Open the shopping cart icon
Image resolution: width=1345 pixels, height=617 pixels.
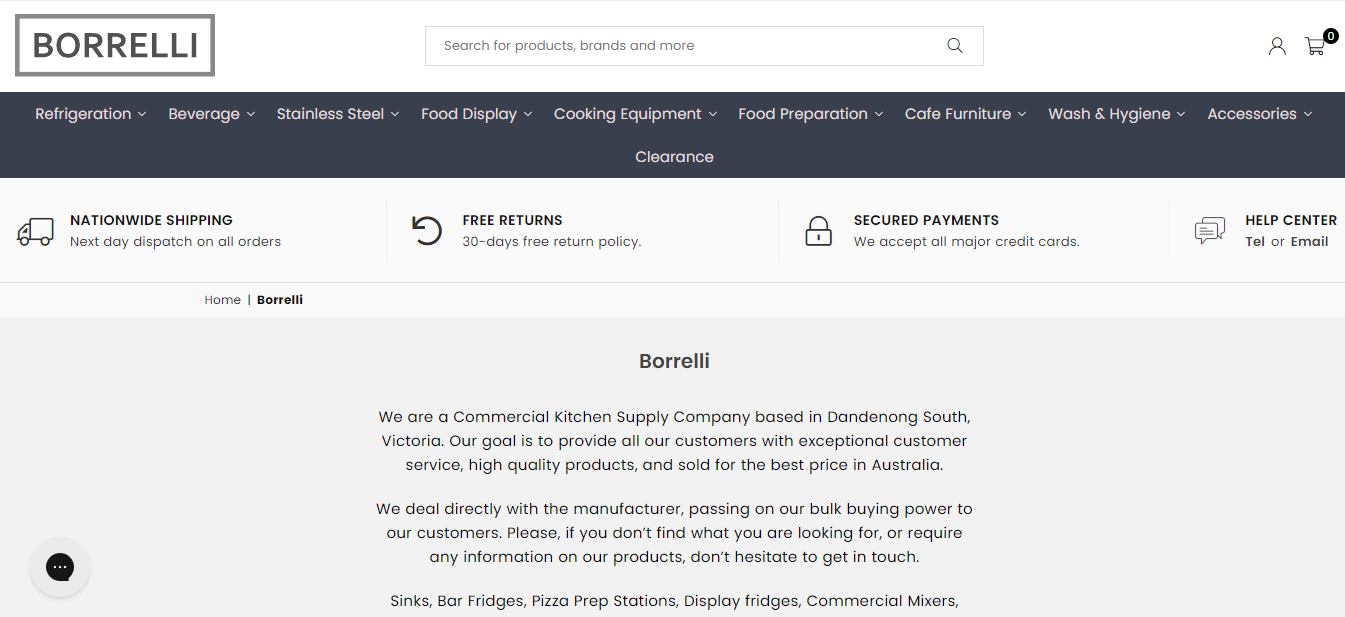pyautogui.click(x=1315, y=46)
